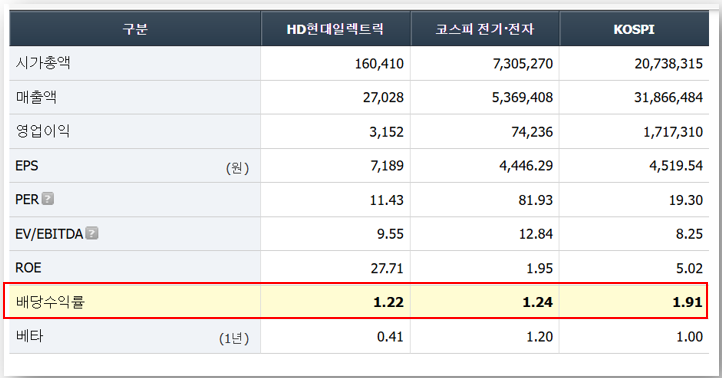Click operating profit value 74,236
Viewport: 722px width, 378px height.
tap(532, 132)
